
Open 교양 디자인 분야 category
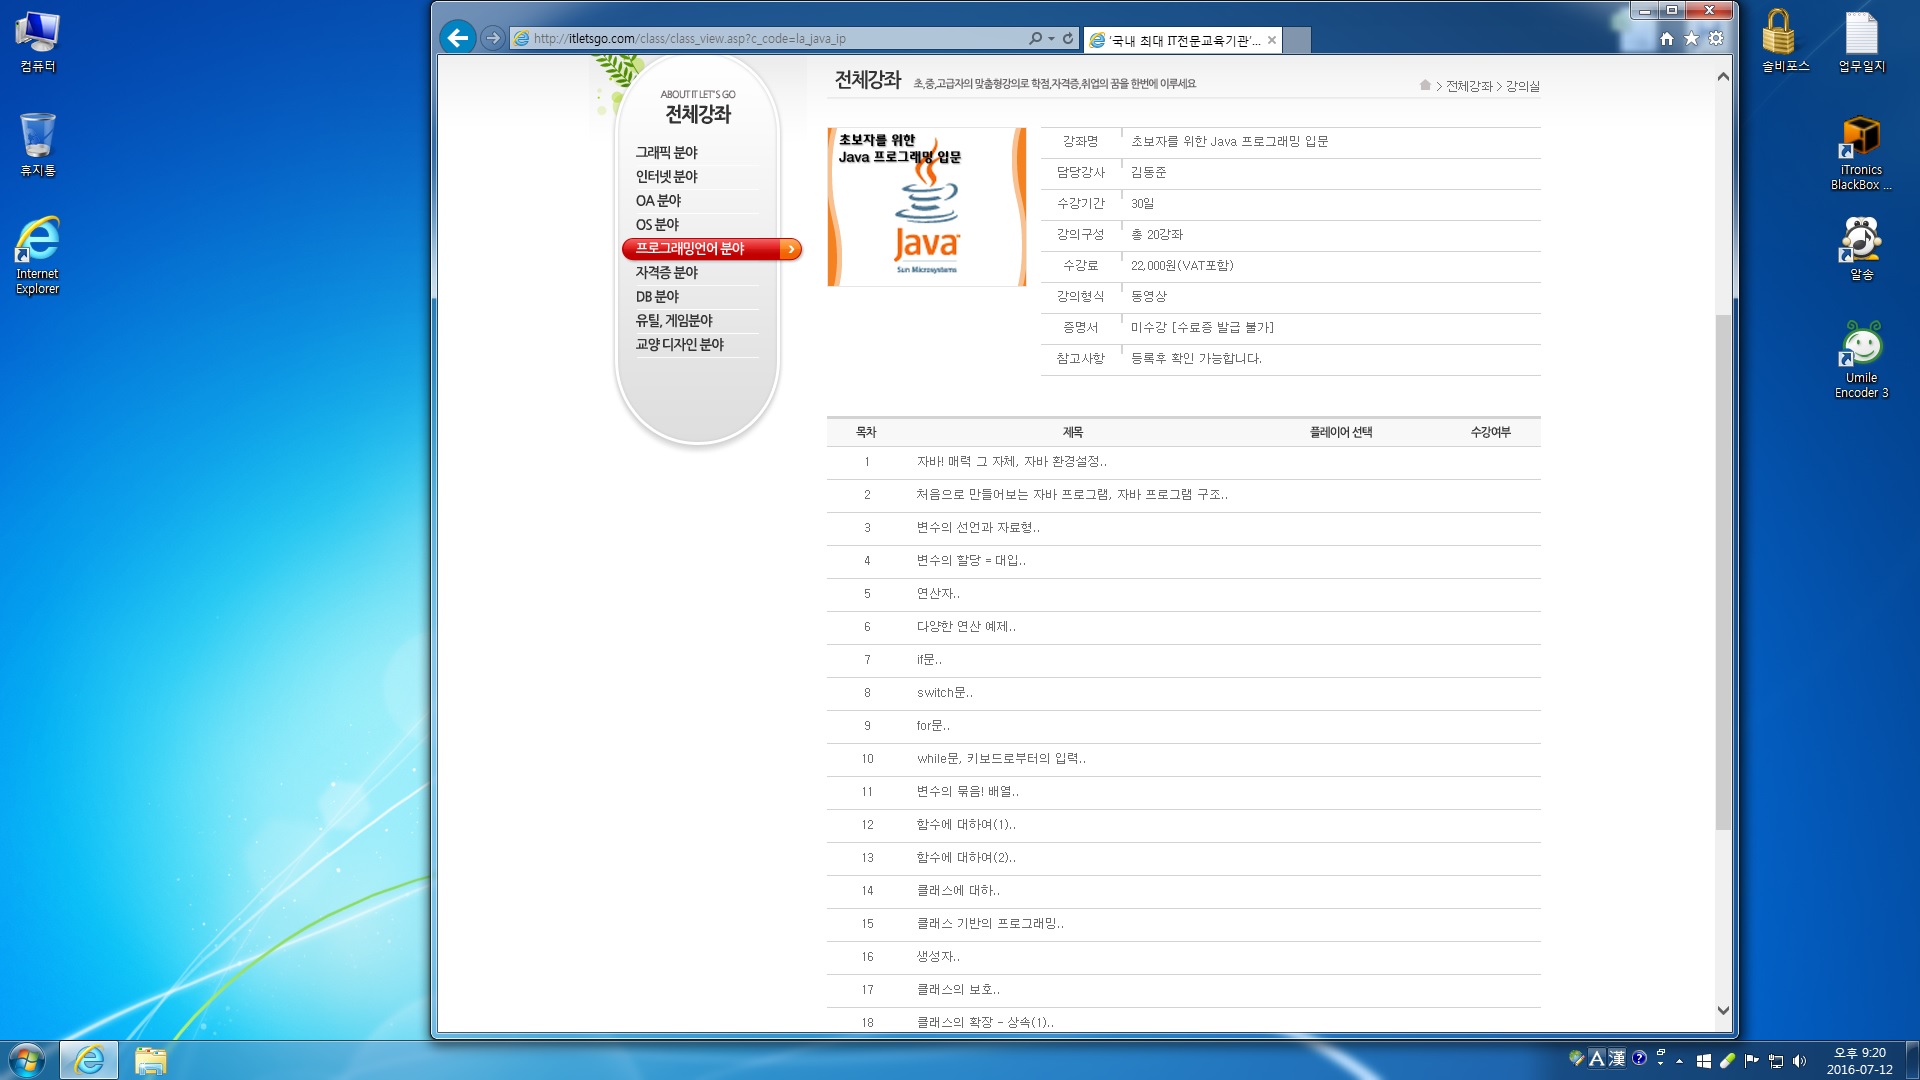coord(680,344)
